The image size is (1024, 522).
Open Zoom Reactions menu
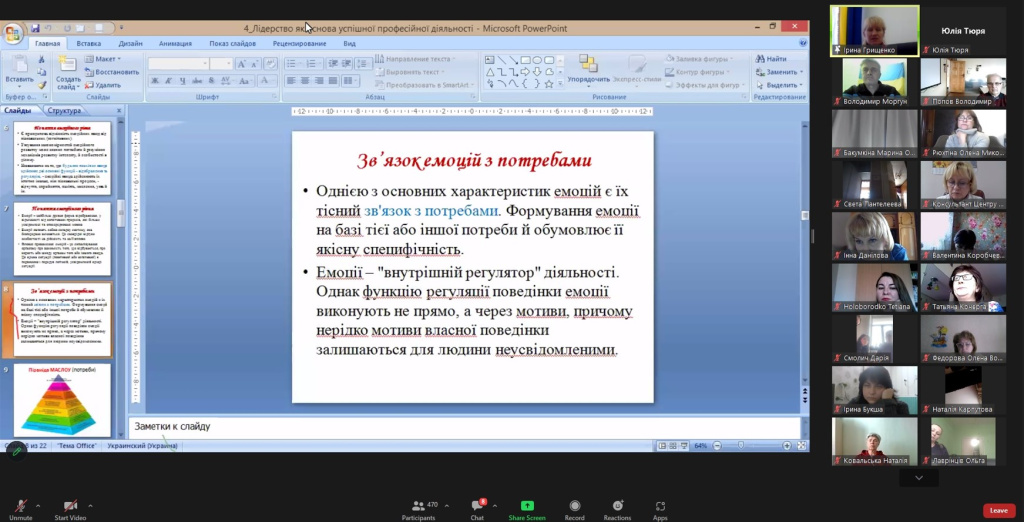click(617, 509)
